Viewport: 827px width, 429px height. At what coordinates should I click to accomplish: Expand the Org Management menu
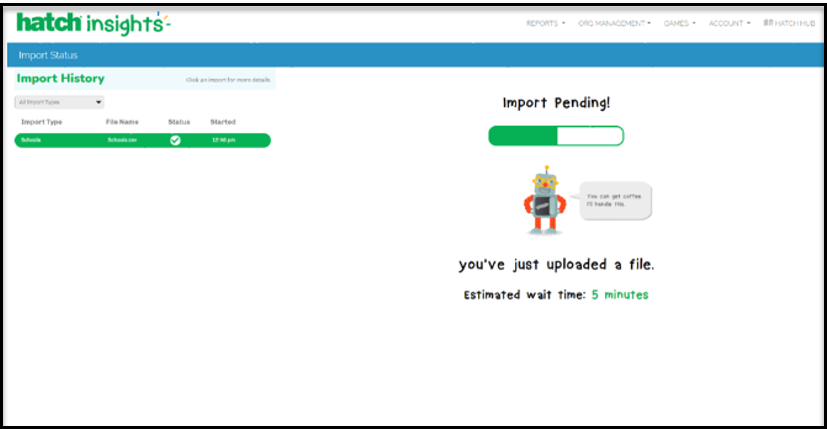(614, 23)
